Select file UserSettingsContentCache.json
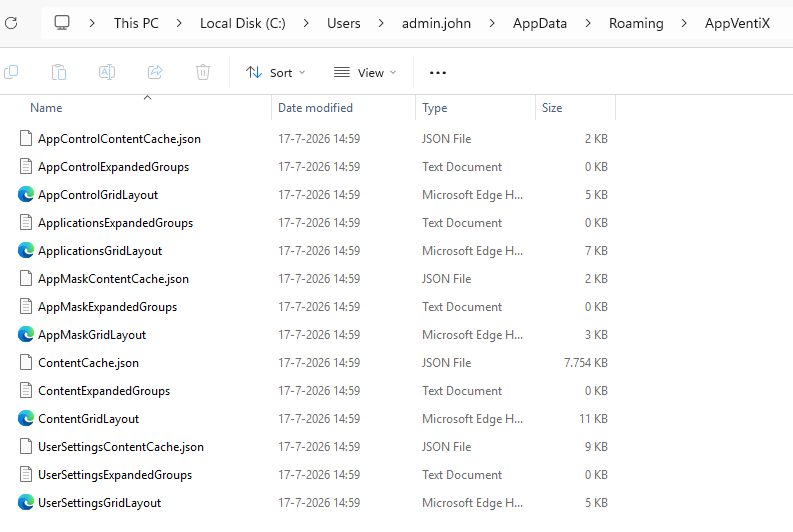The image size is (793, 532). 121,447
